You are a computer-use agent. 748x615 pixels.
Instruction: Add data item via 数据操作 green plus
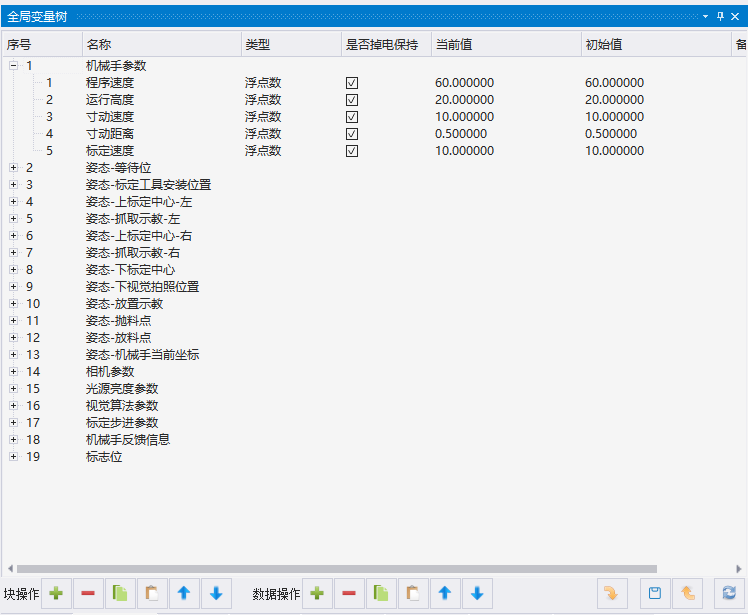317,594
